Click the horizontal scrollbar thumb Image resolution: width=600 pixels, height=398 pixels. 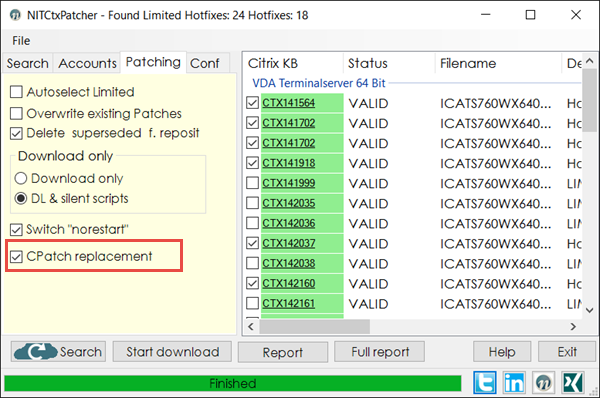click(x=315, y=327)
